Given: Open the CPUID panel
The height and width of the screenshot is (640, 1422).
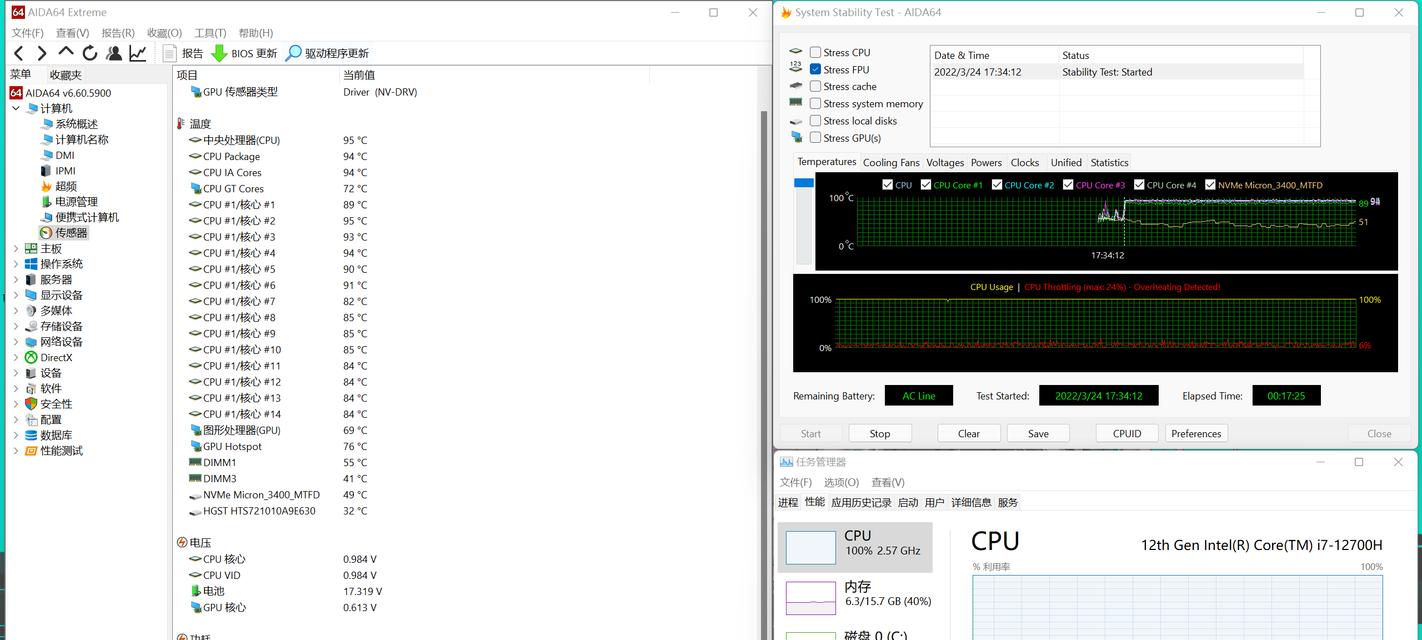Looking at the screenshot, I should click(x=1127, y=433).
